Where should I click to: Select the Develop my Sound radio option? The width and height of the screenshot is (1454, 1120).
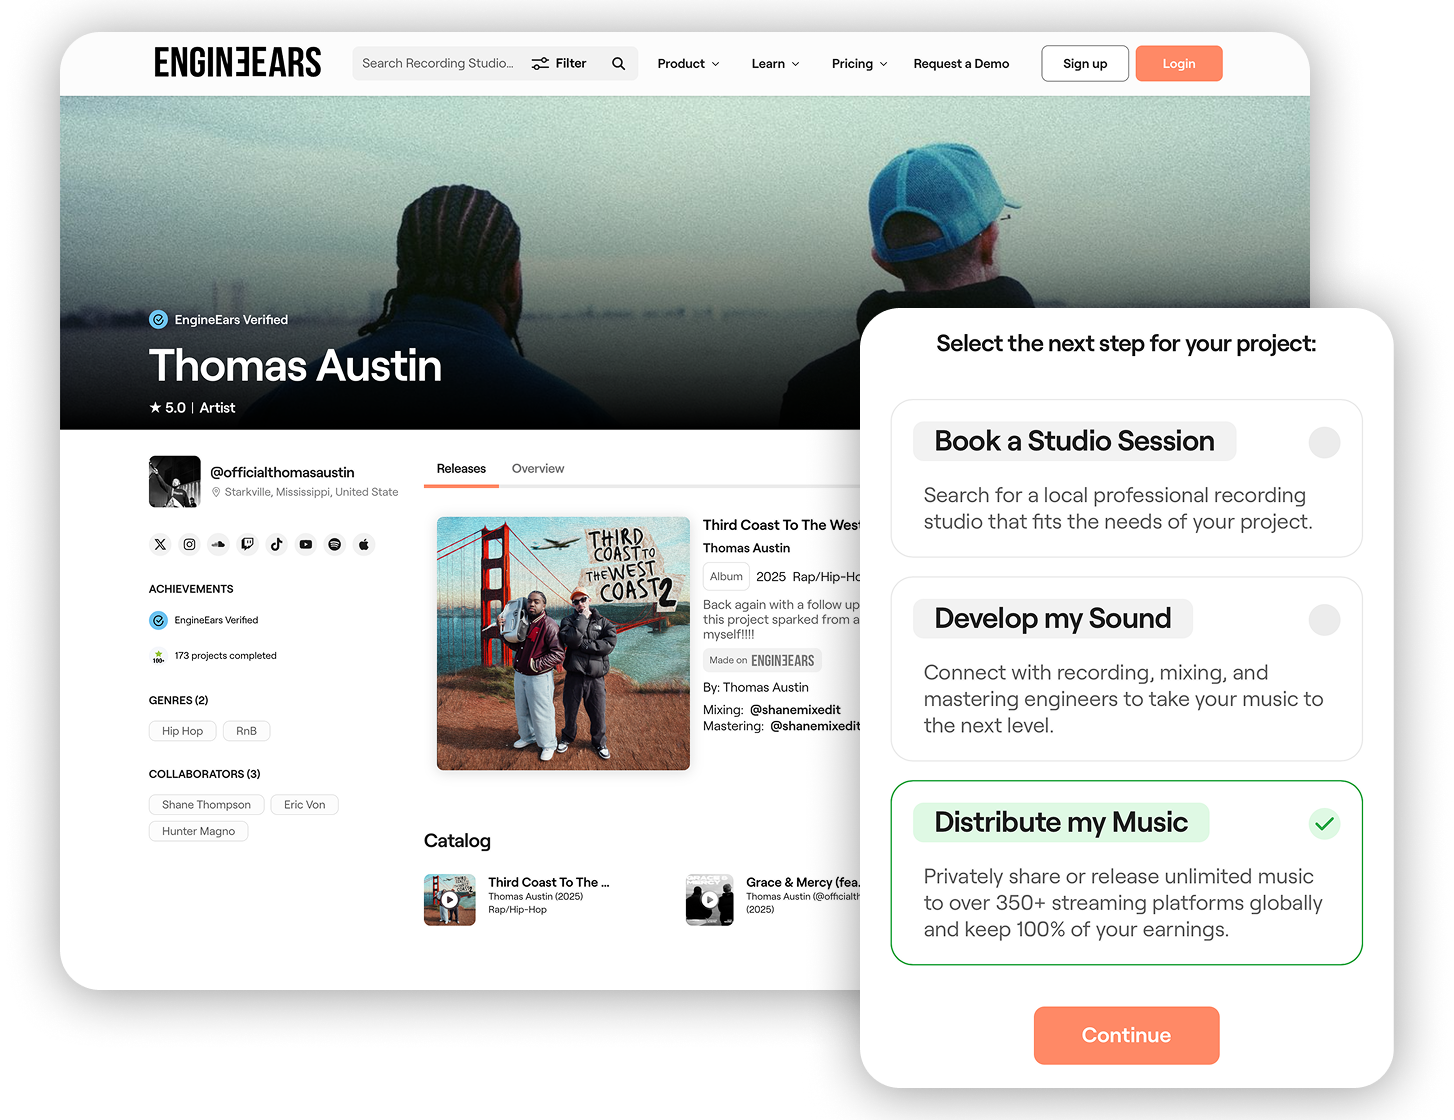click(1324, 620)
